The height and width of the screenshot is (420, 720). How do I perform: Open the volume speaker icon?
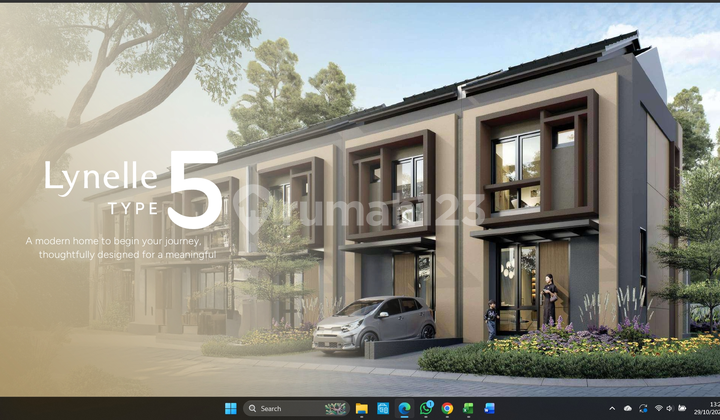(x=669, y=408)
